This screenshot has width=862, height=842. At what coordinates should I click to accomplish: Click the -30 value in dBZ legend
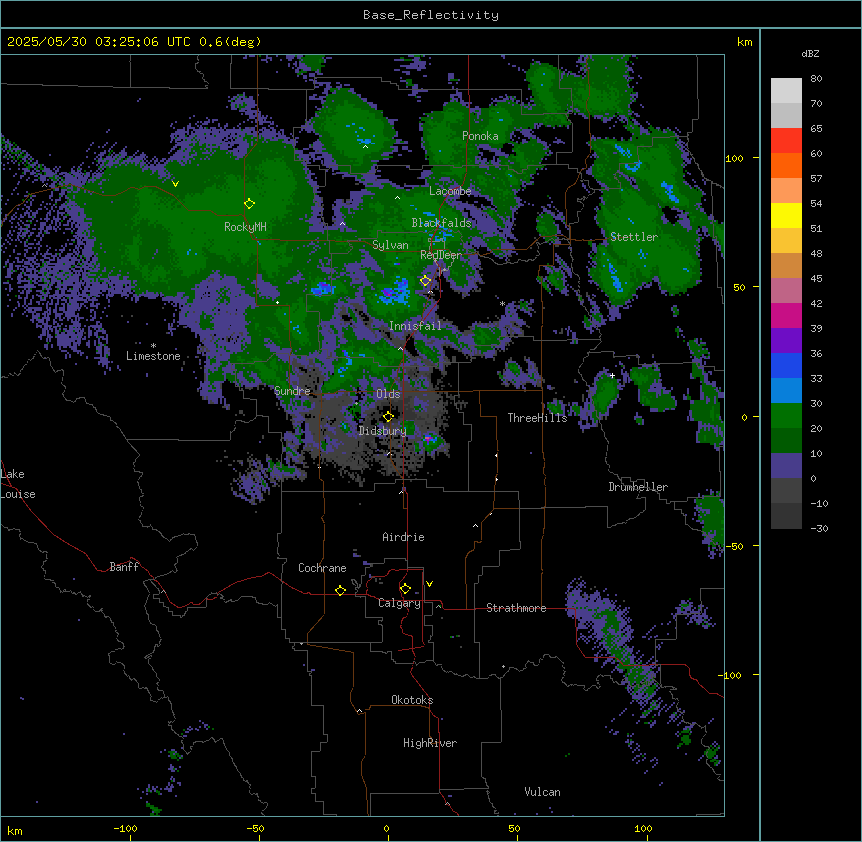(x=819, y=528)
